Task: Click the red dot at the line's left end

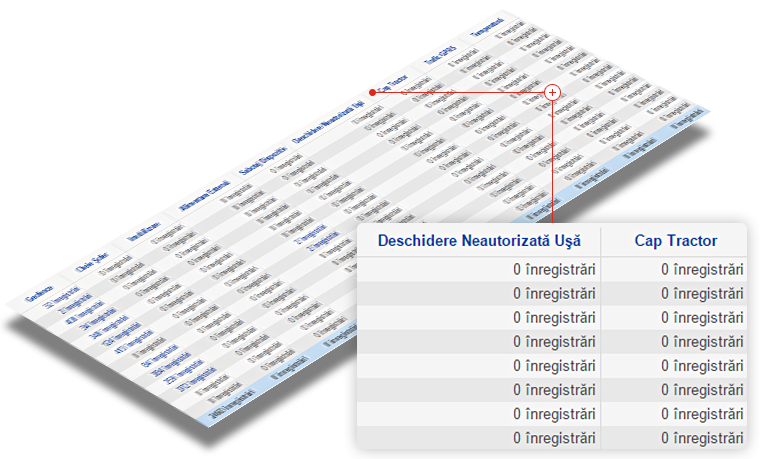Action: click(x=372, y=92)
